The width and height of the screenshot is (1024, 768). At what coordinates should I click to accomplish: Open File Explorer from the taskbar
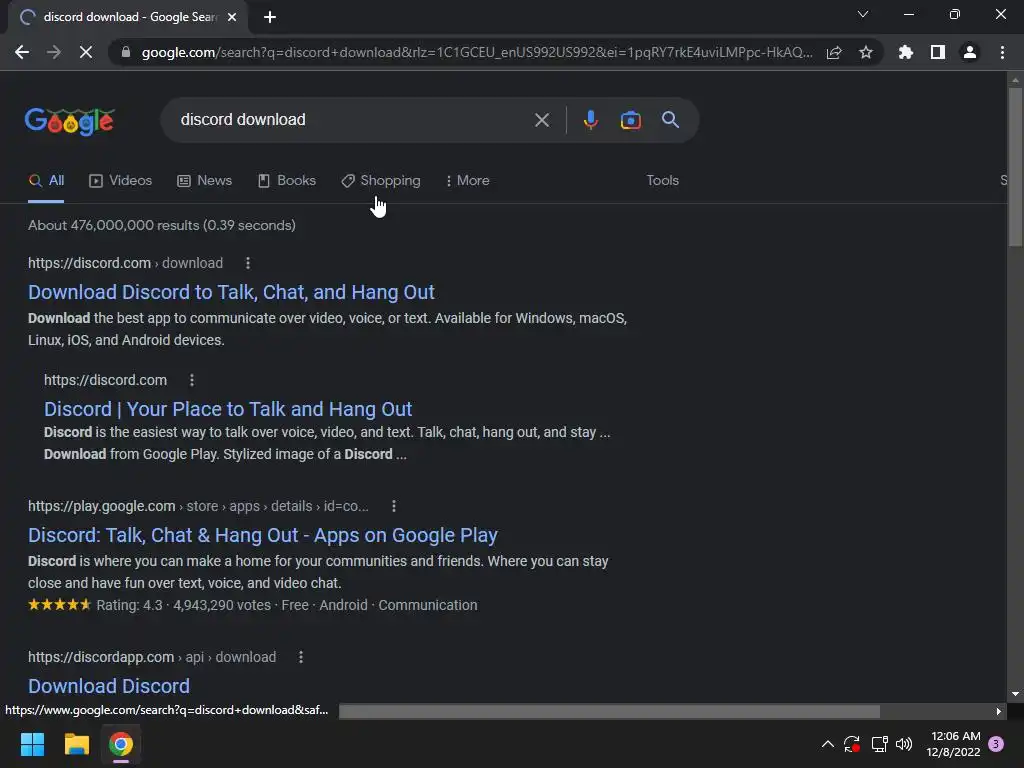[x=76, y=744]
